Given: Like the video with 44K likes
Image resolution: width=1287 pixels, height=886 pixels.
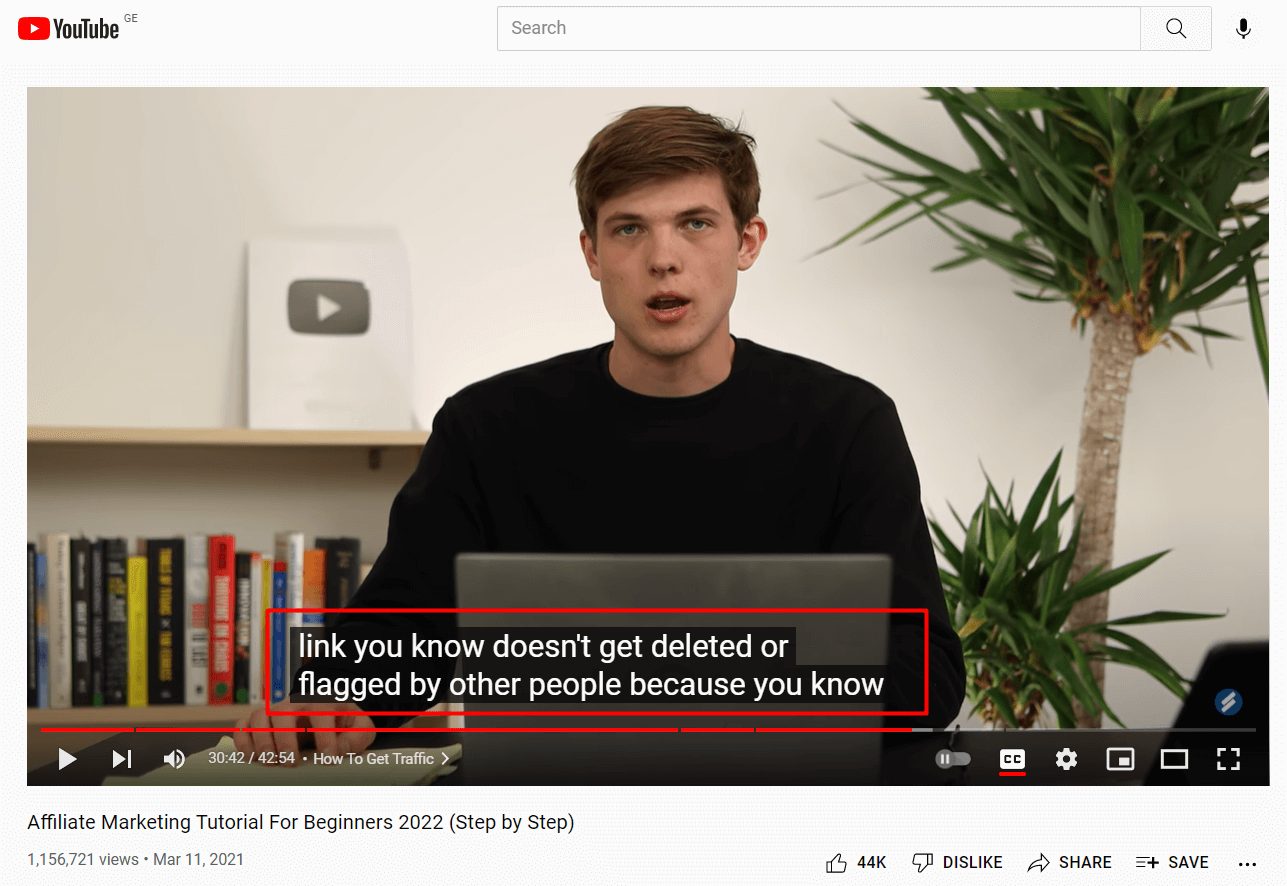Looking at the screenshot, I should pyautogui.click(x=856, y=862).
